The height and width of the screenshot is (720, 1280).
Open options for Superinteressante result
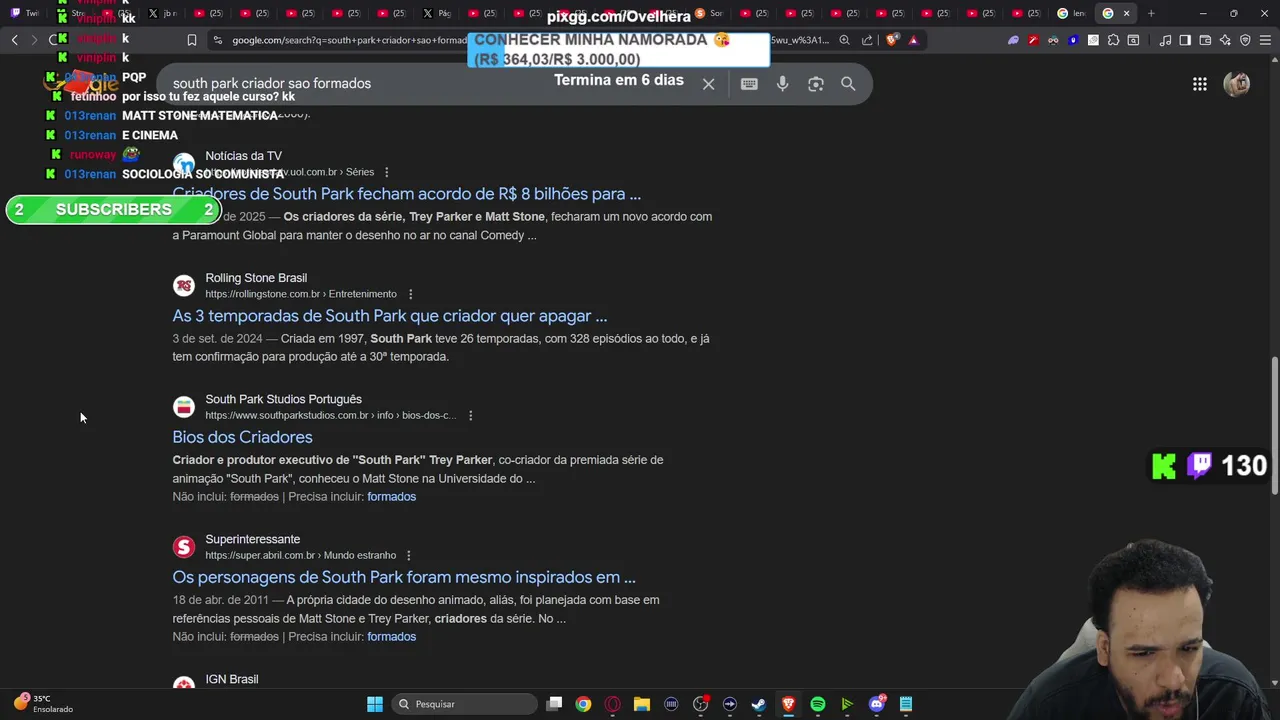408,555
